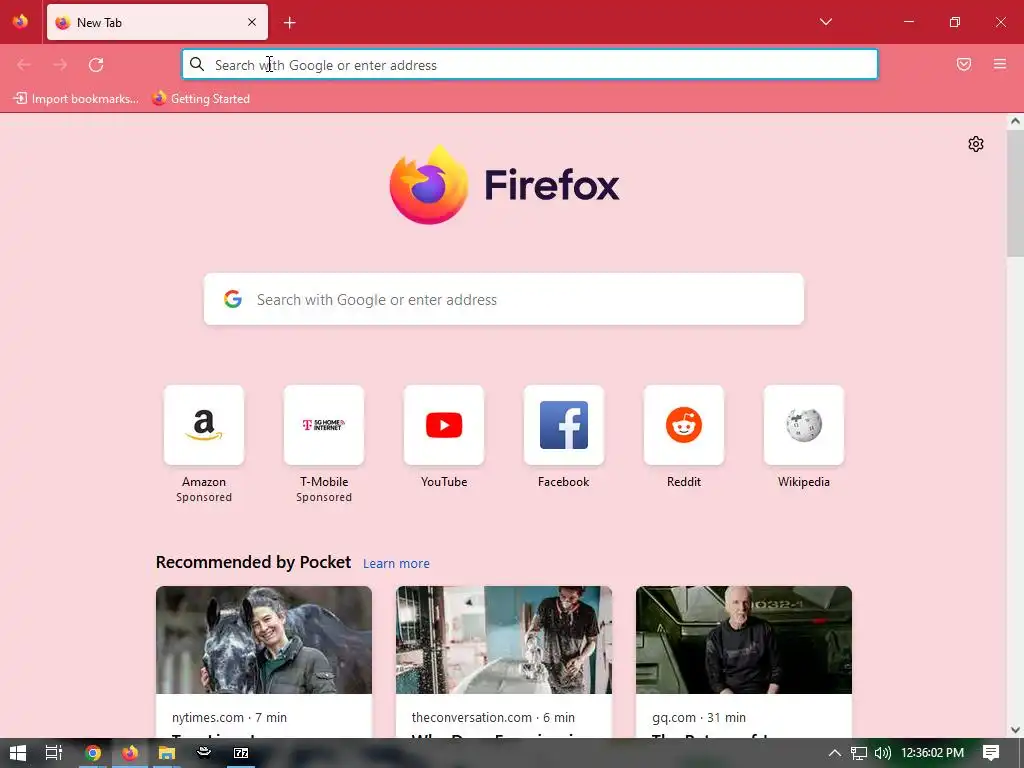The image size is (1024, 768).
Task: Click the theconversation.com · 6 min source text
Action: [x=493, y=717]
